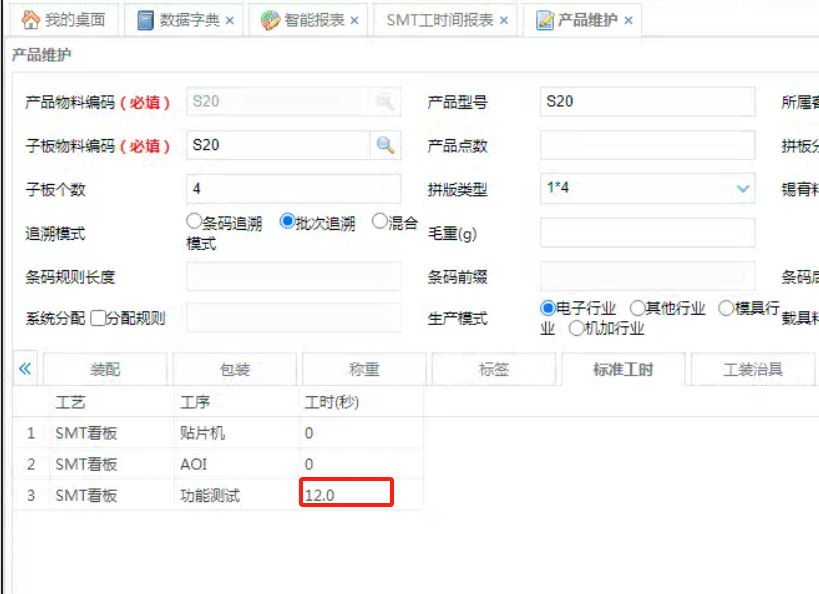Close the 产品维护 tab
The image size is (819, 594).
tap(628, 20)
